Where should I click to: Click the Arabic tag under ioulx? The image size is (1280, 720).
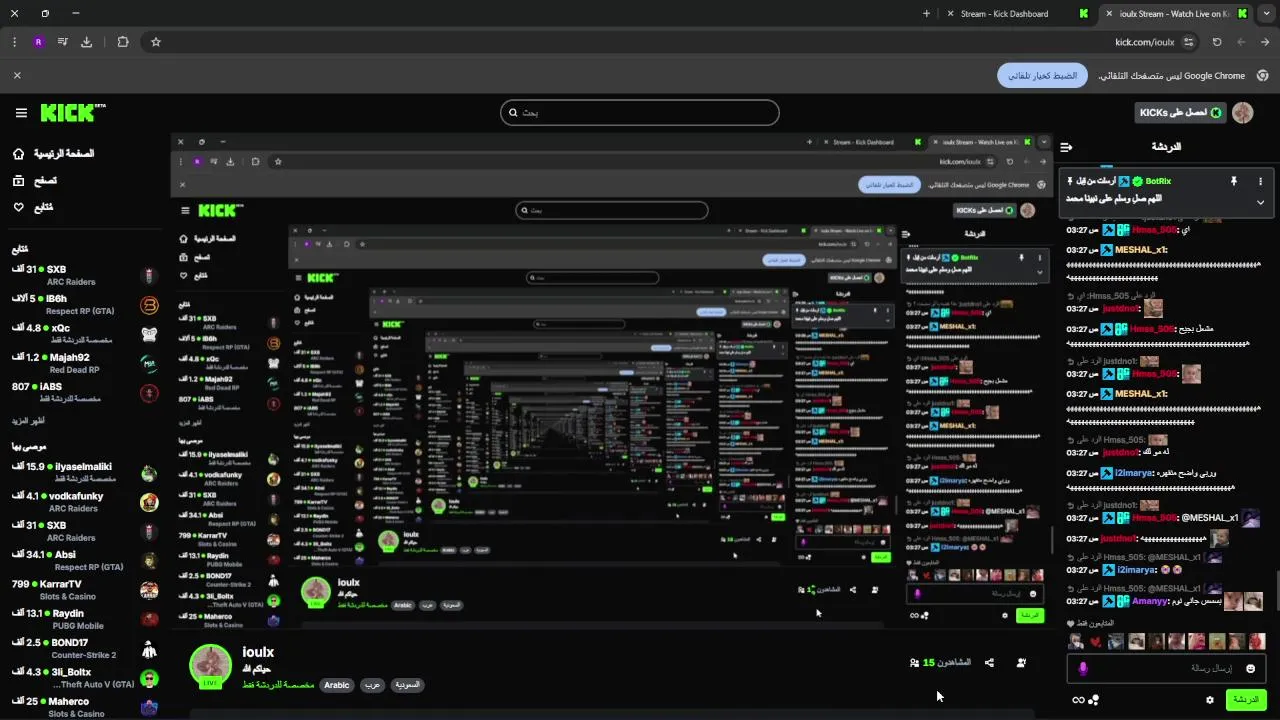337,685
